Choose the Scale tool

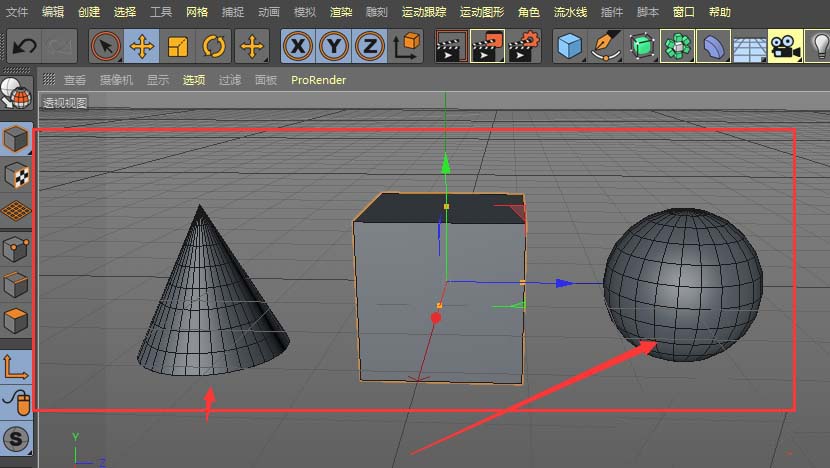177,47
